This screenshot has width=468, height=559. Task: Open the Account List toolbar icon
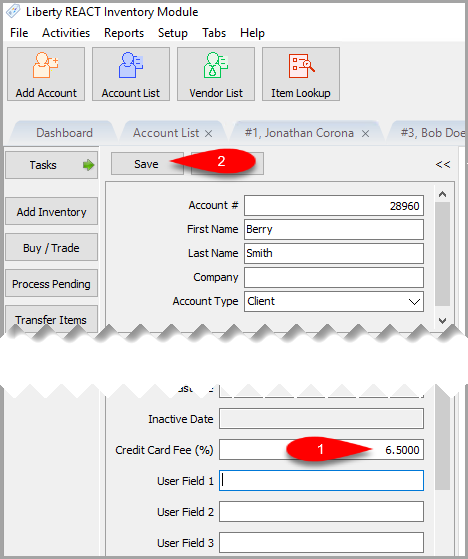[x=131, y=74]
